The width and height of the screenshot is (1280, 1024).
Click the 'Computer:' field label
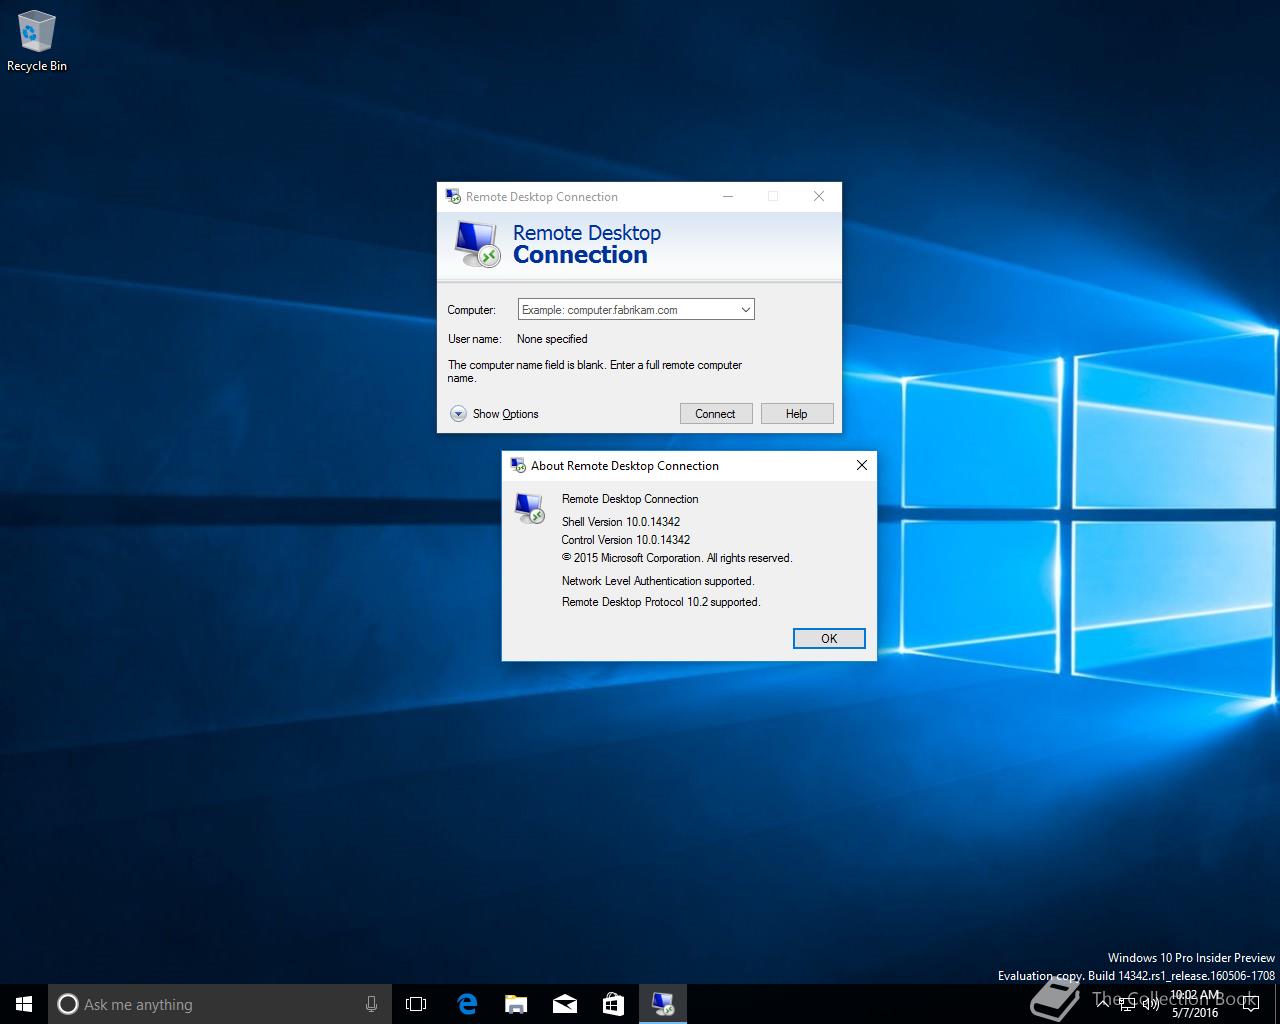(472, 310)
